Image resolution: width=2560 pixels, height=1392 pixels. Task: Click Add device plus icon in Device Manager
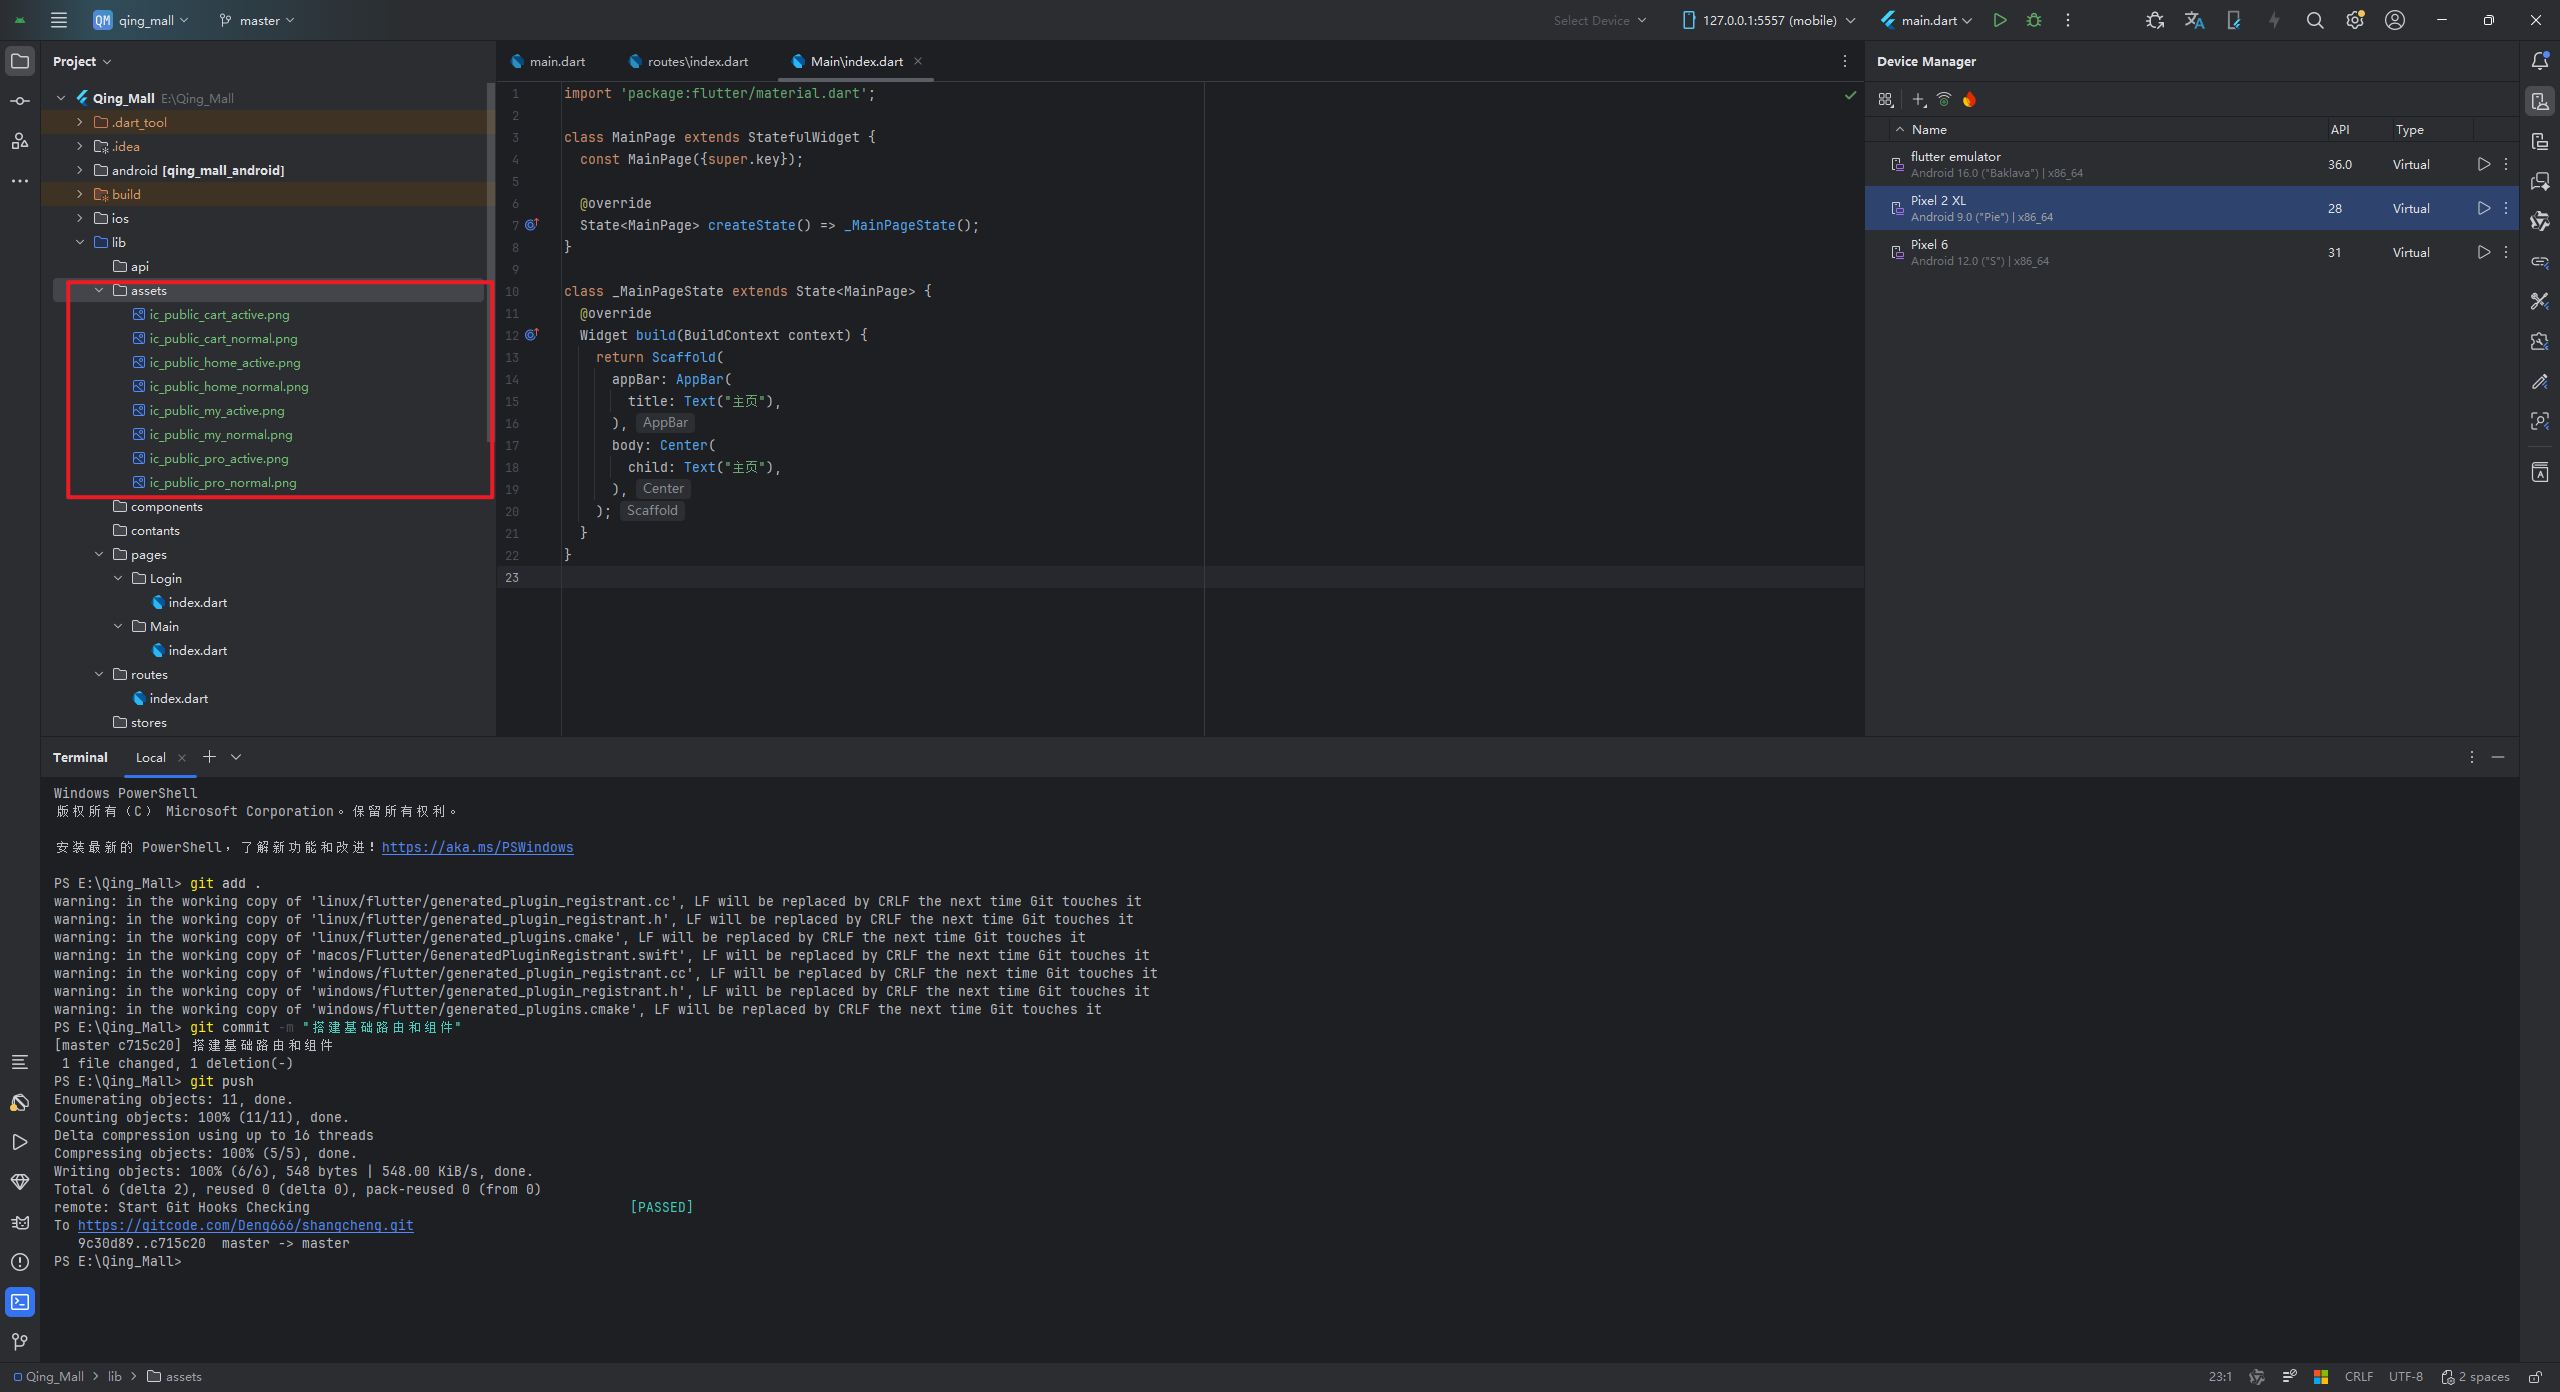click(1918, 99)
